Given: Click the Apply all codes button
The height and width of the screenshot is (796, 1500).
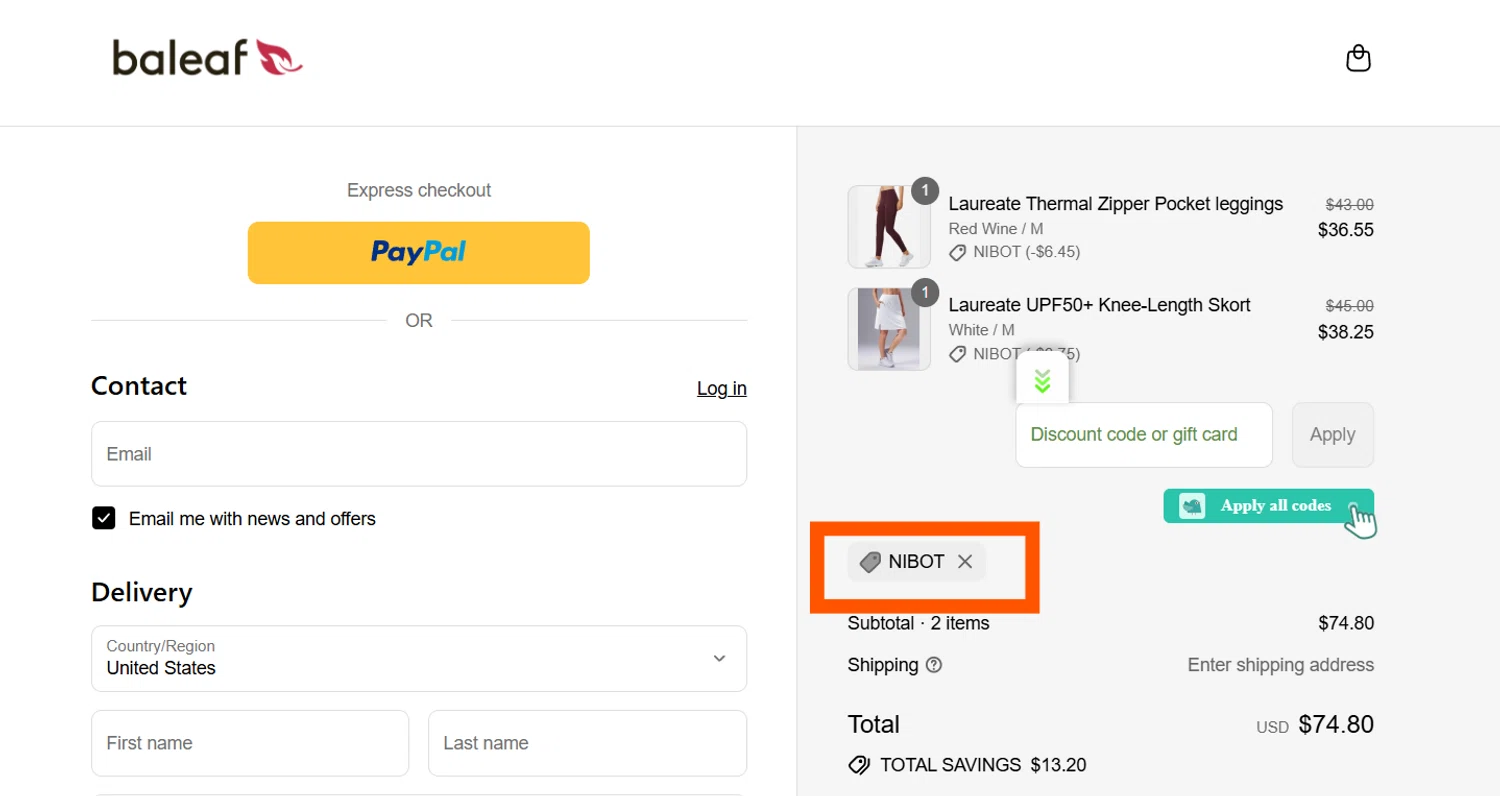Looking at the screenshot, I should point(1268,506).
